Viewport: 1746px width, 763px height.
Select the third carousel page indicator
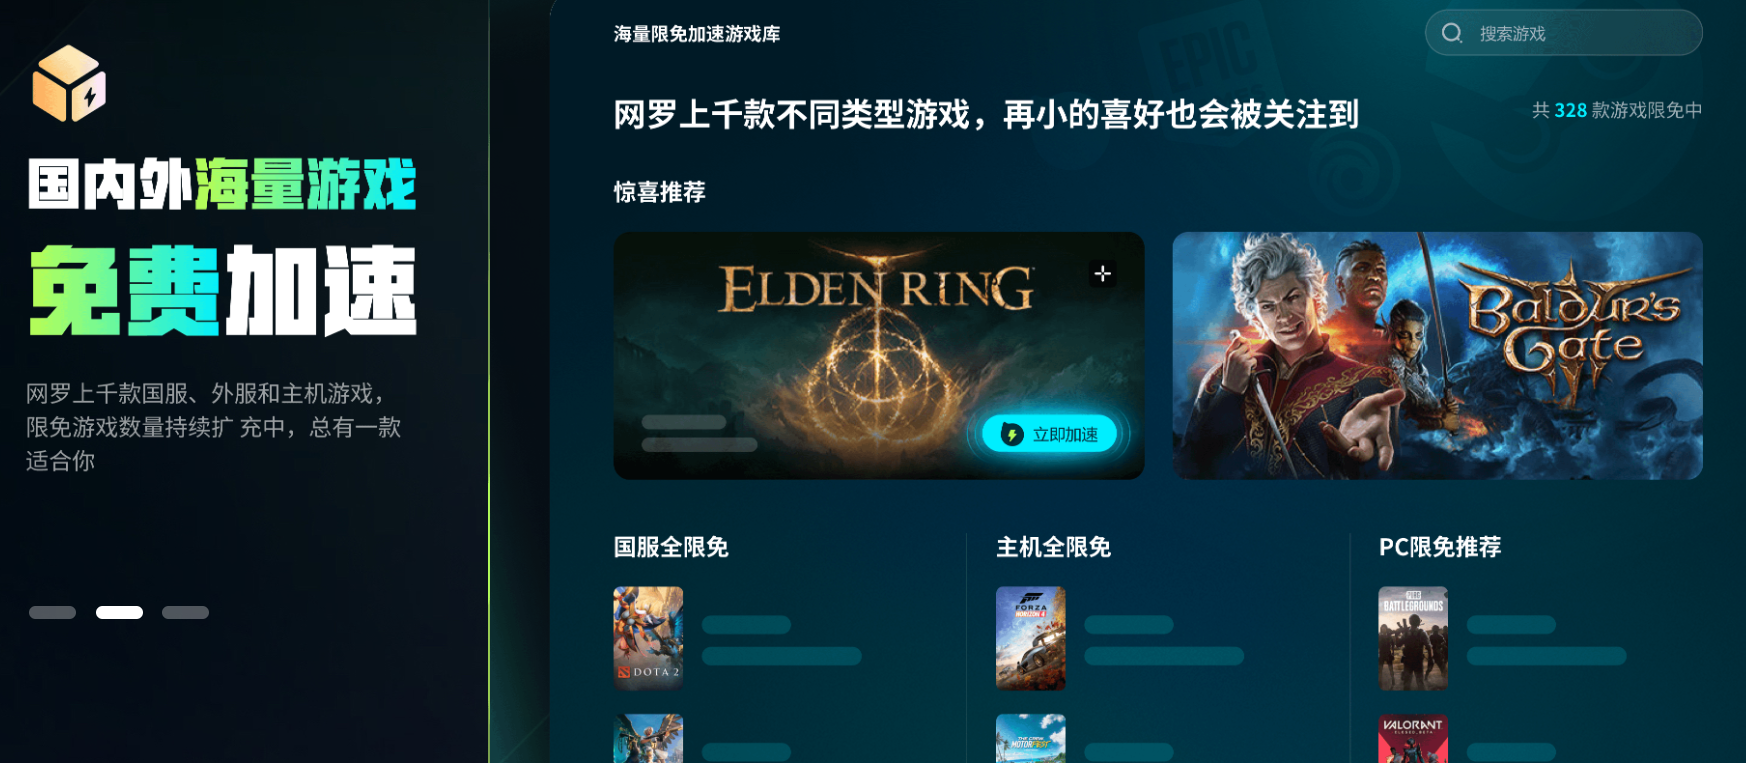pos(185,612)
